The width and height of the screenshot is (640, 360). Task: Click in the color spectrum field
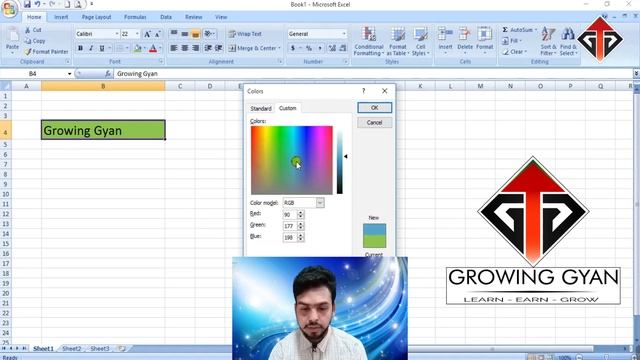click(x=291, y=160)
